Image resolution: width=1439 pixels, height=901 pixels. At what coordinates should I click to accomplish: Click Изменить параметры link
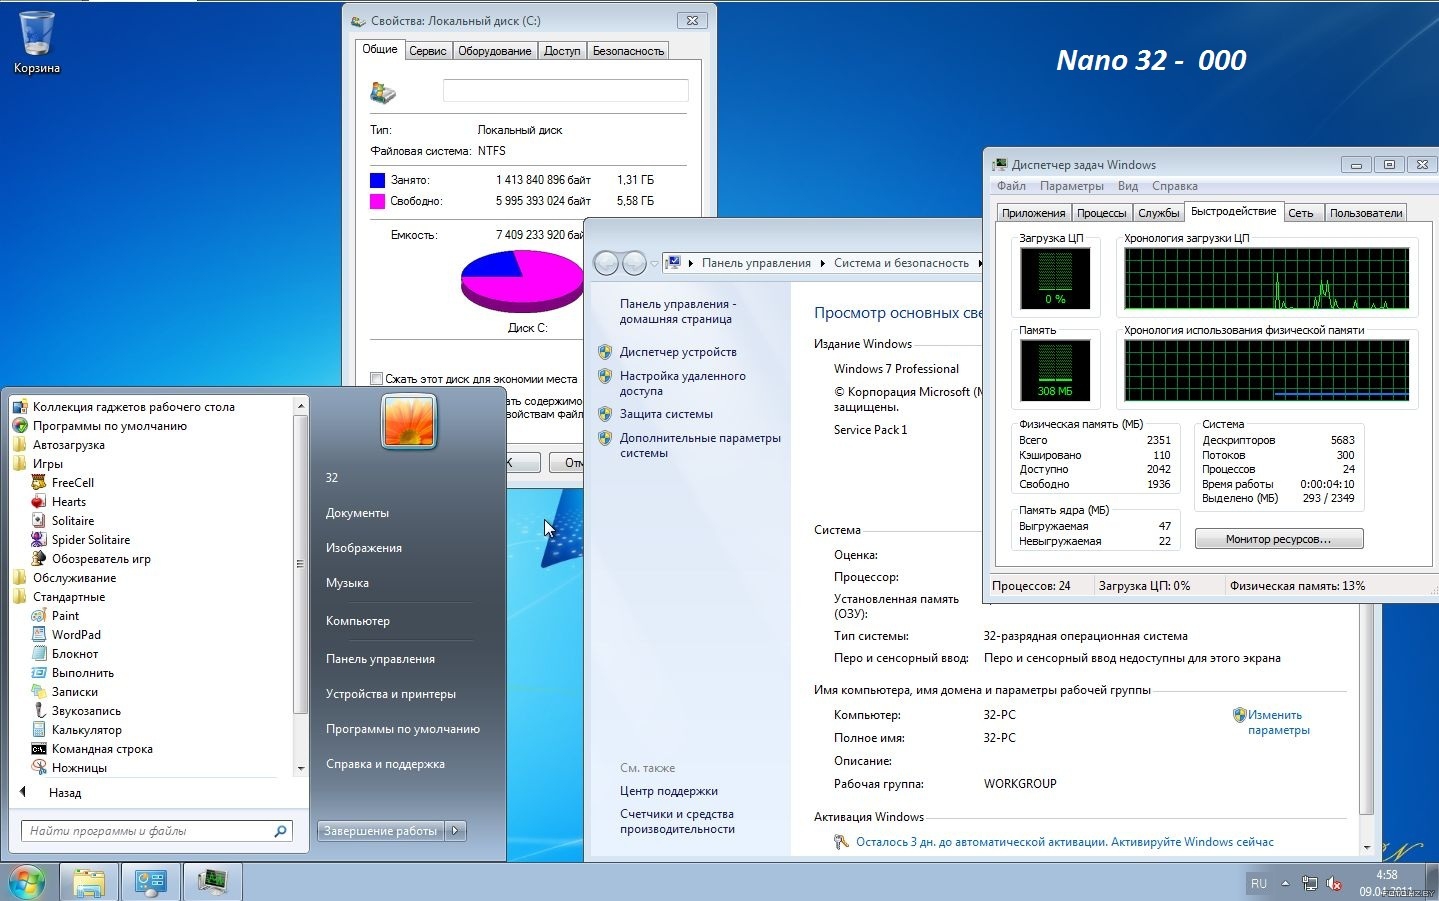click(1278, 722)
